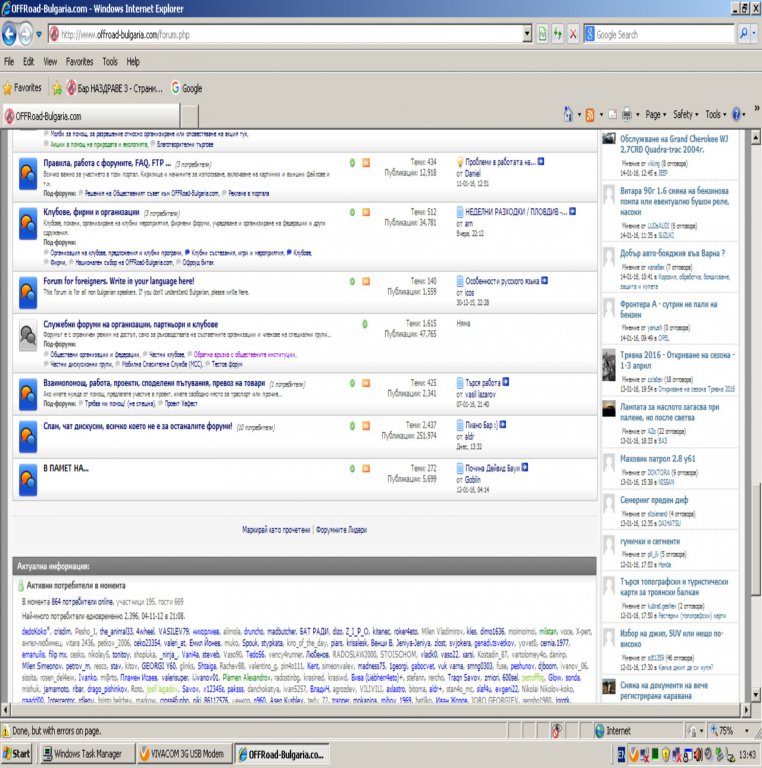
Task: Open the View menu
Action: (49, 62)
